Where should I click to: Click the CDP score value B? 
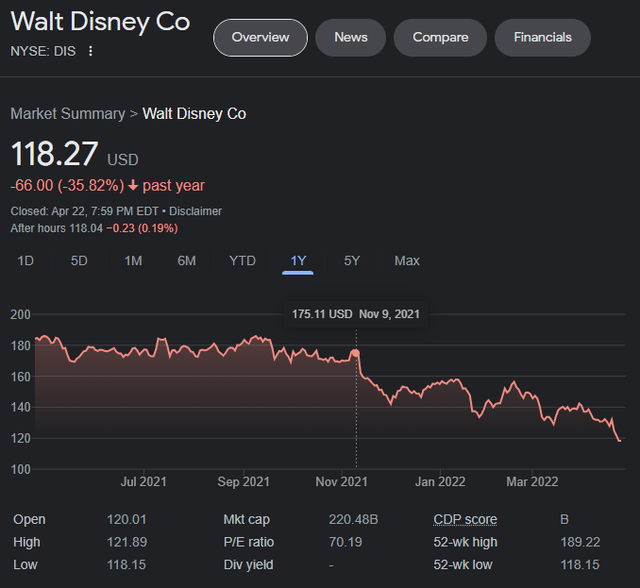pos(564,519)
